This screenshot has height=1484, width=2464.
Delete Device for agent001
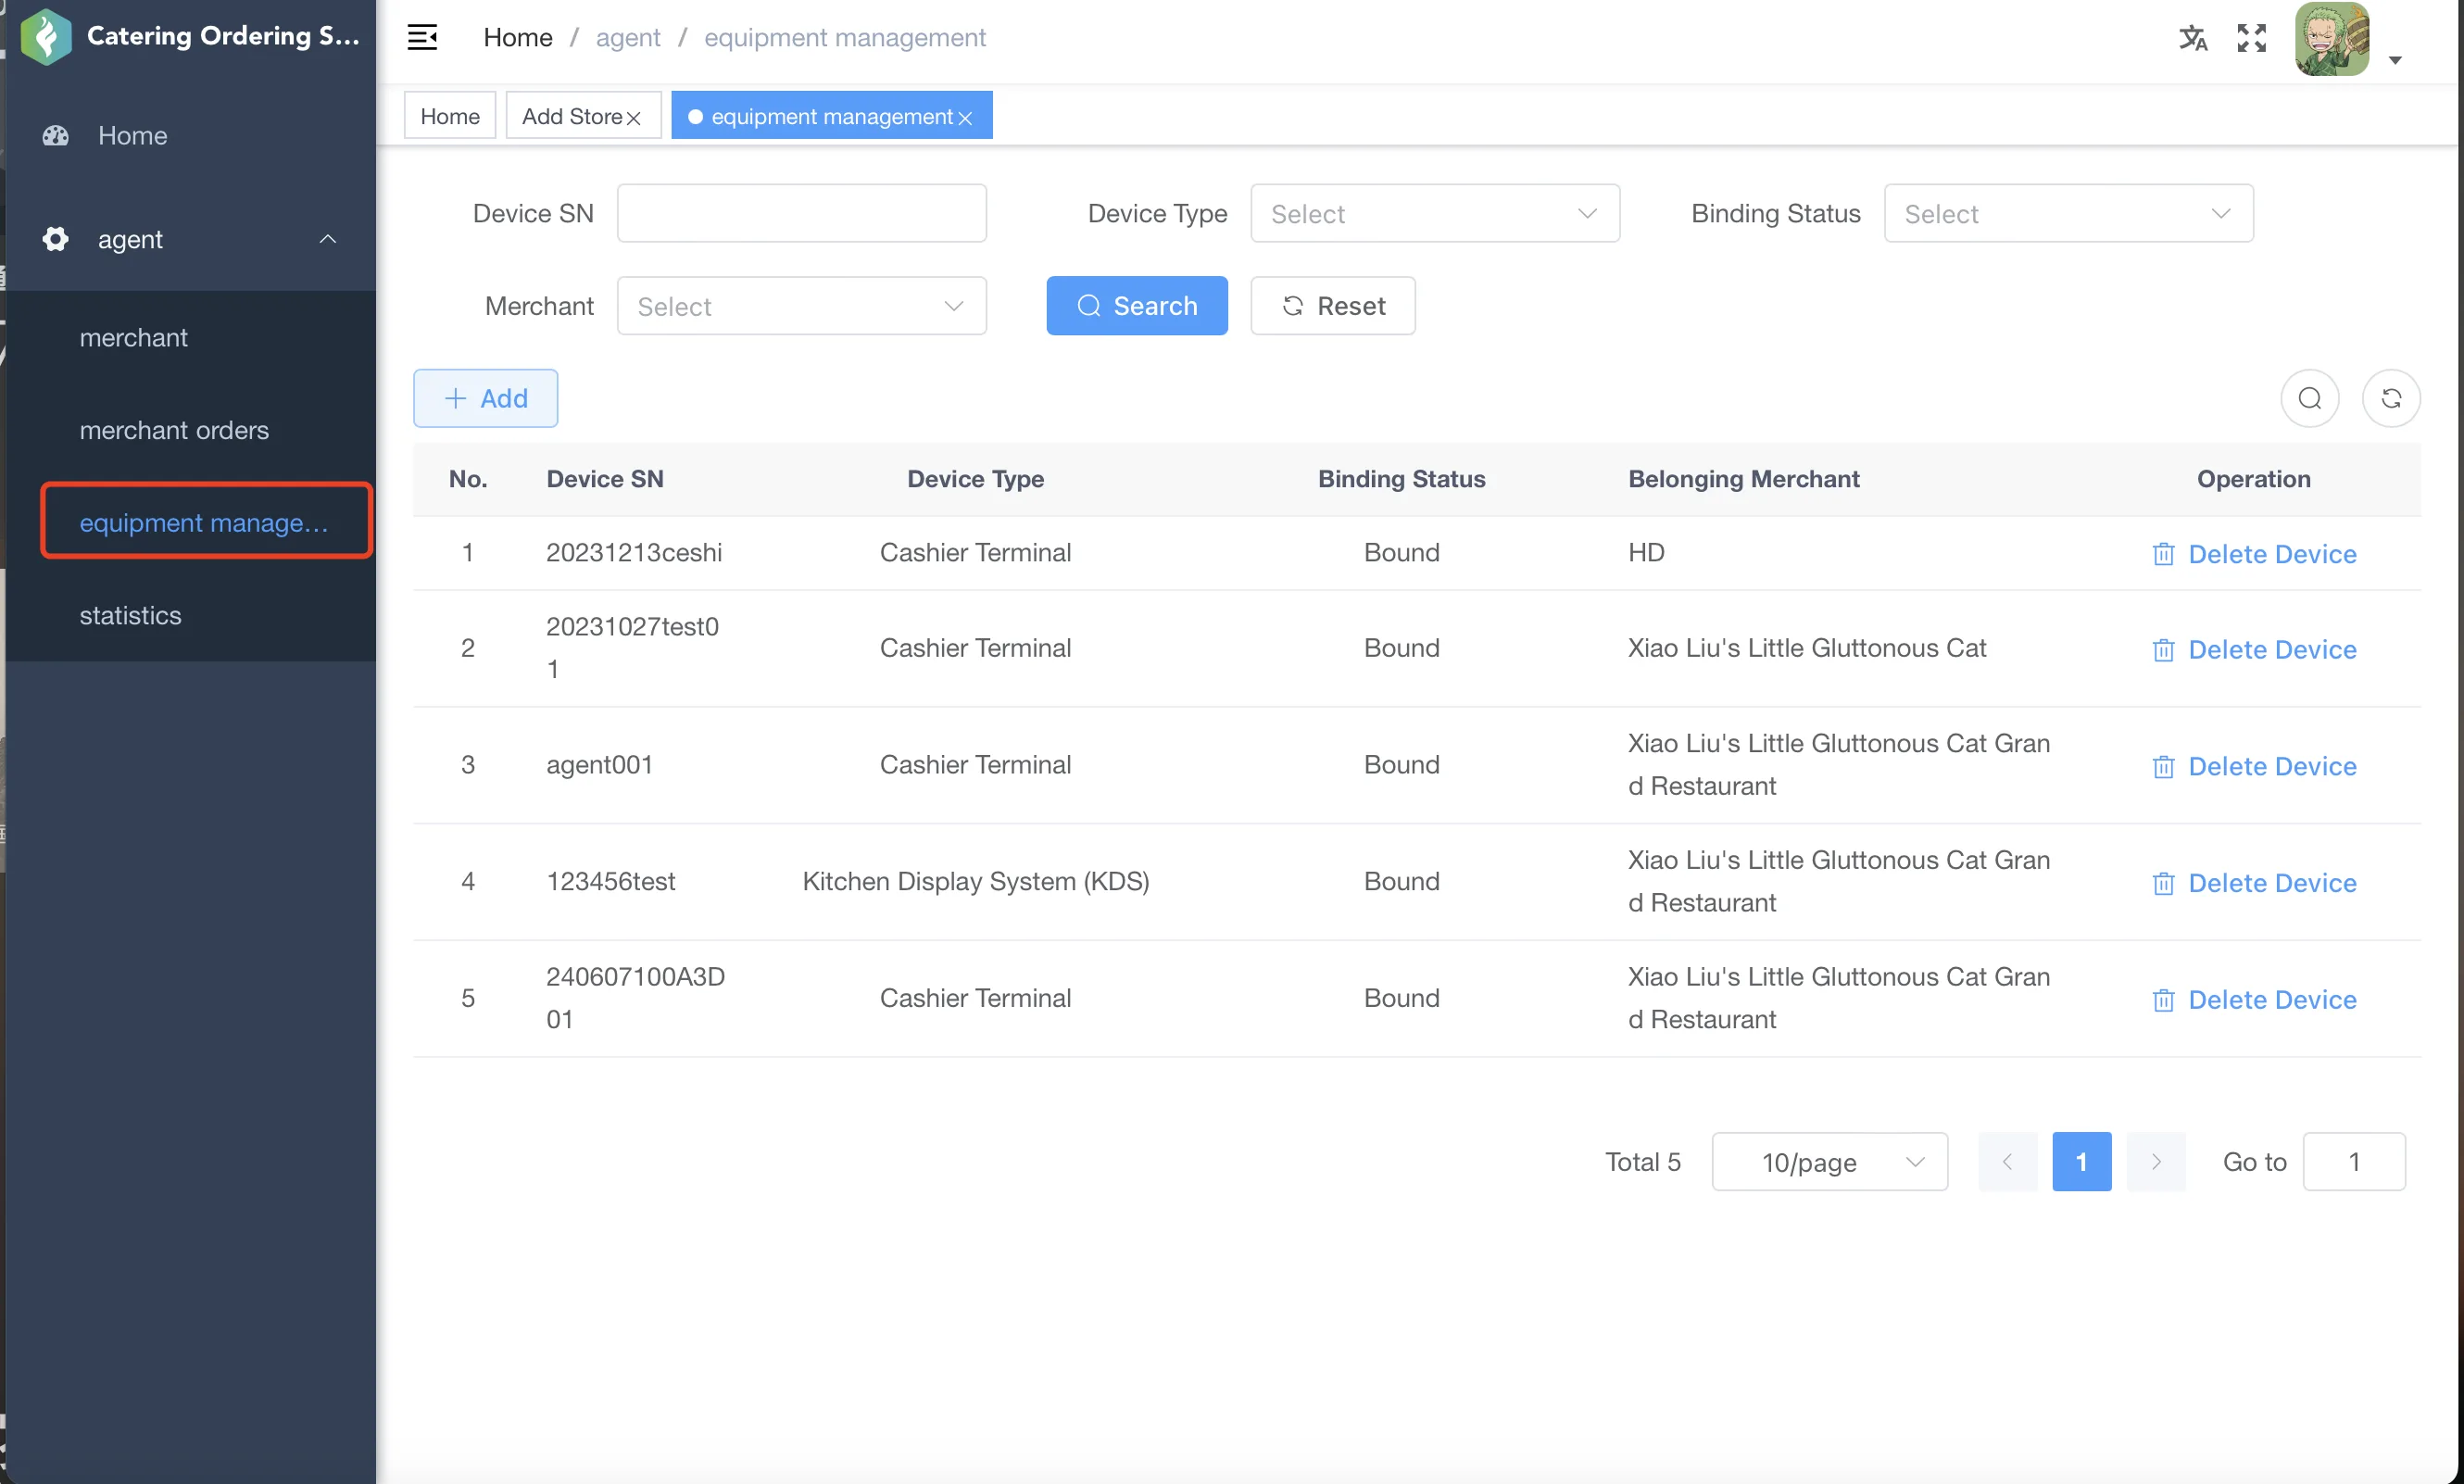(2254, 766)
